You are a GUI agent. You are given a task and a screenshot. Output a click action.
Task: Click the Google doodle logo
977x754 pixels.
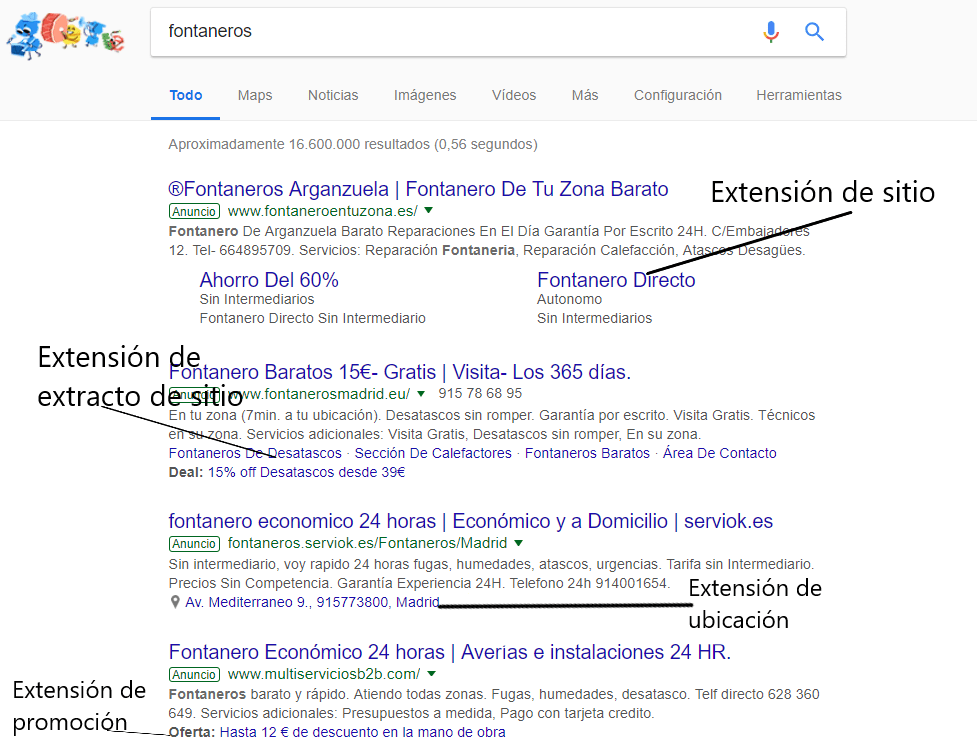(x=66, y=35)
